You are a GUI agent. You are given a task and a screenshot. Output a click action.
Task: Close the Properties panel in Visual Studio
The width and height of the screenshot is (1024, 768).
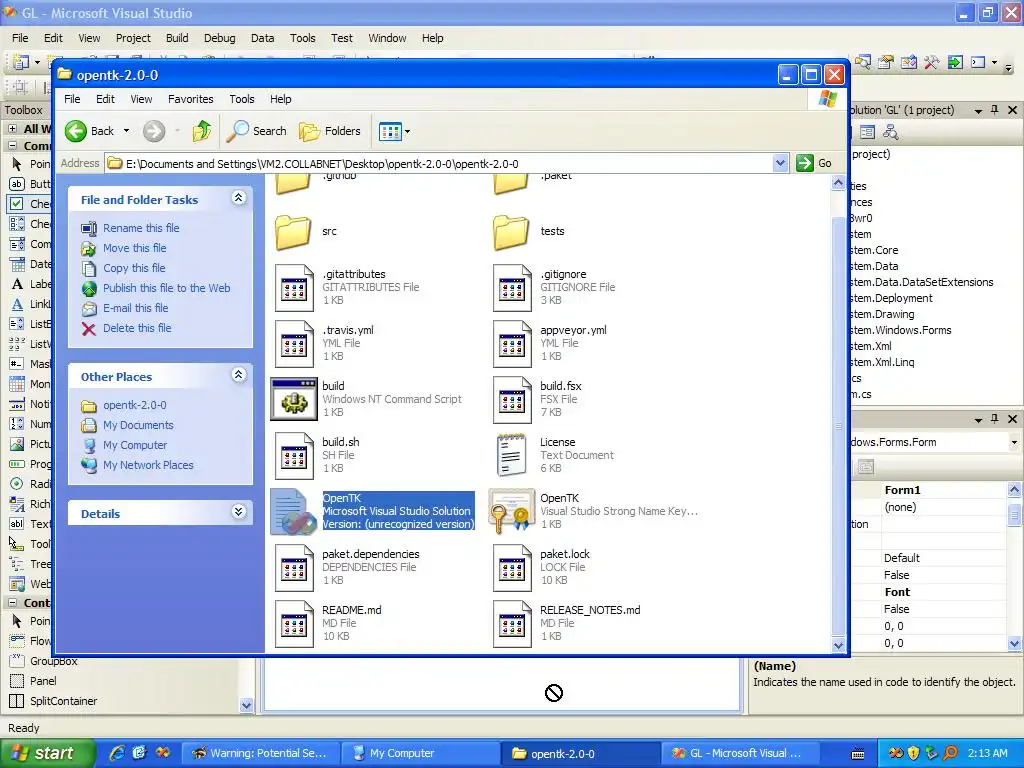click(x=1012, y=419)
